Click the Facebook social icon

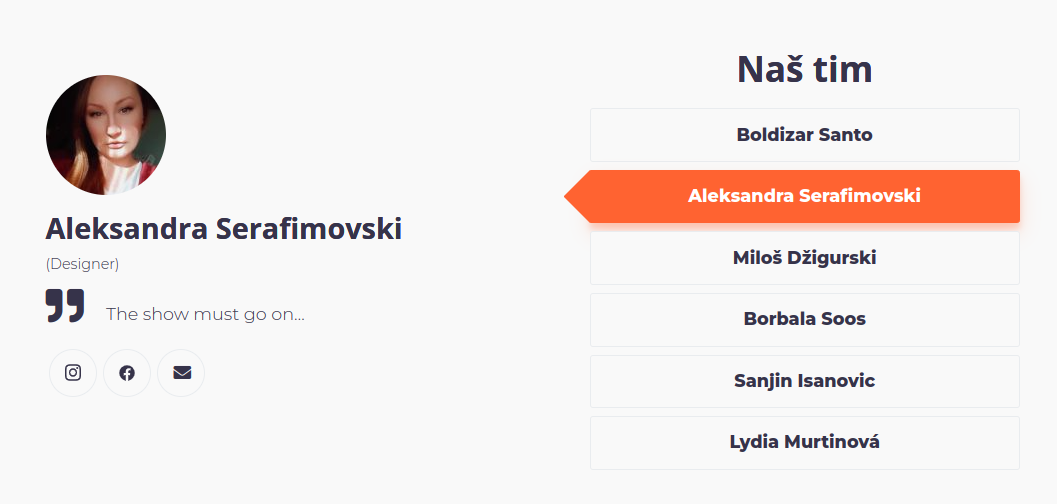click(x=127, y=373)
